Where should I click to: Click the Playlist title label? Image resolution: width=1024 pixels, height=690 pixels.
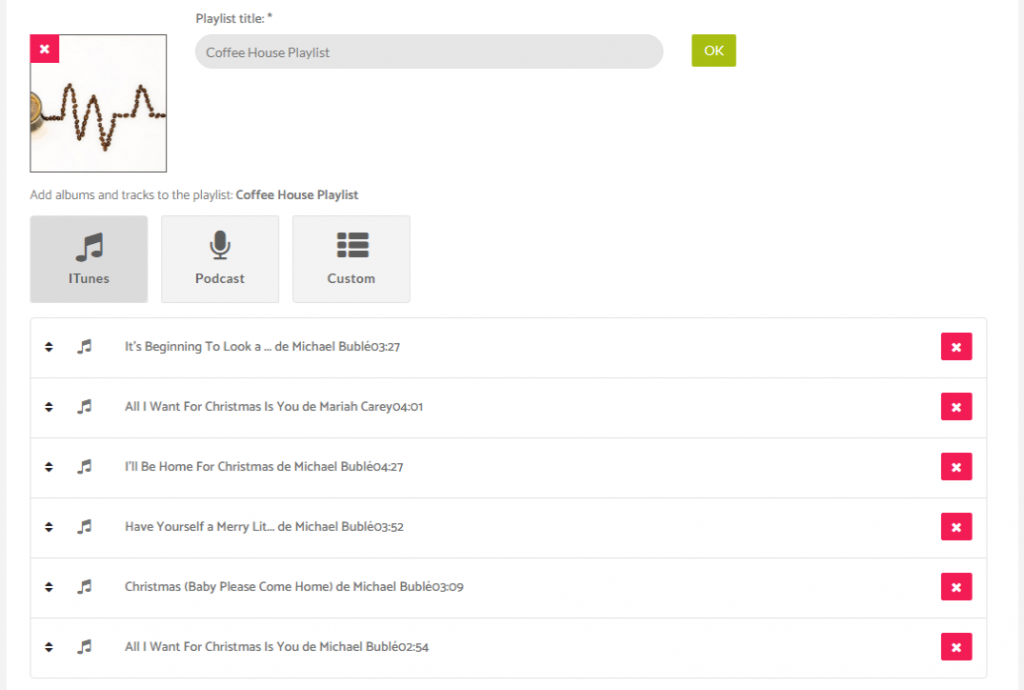tap(234, 18)
